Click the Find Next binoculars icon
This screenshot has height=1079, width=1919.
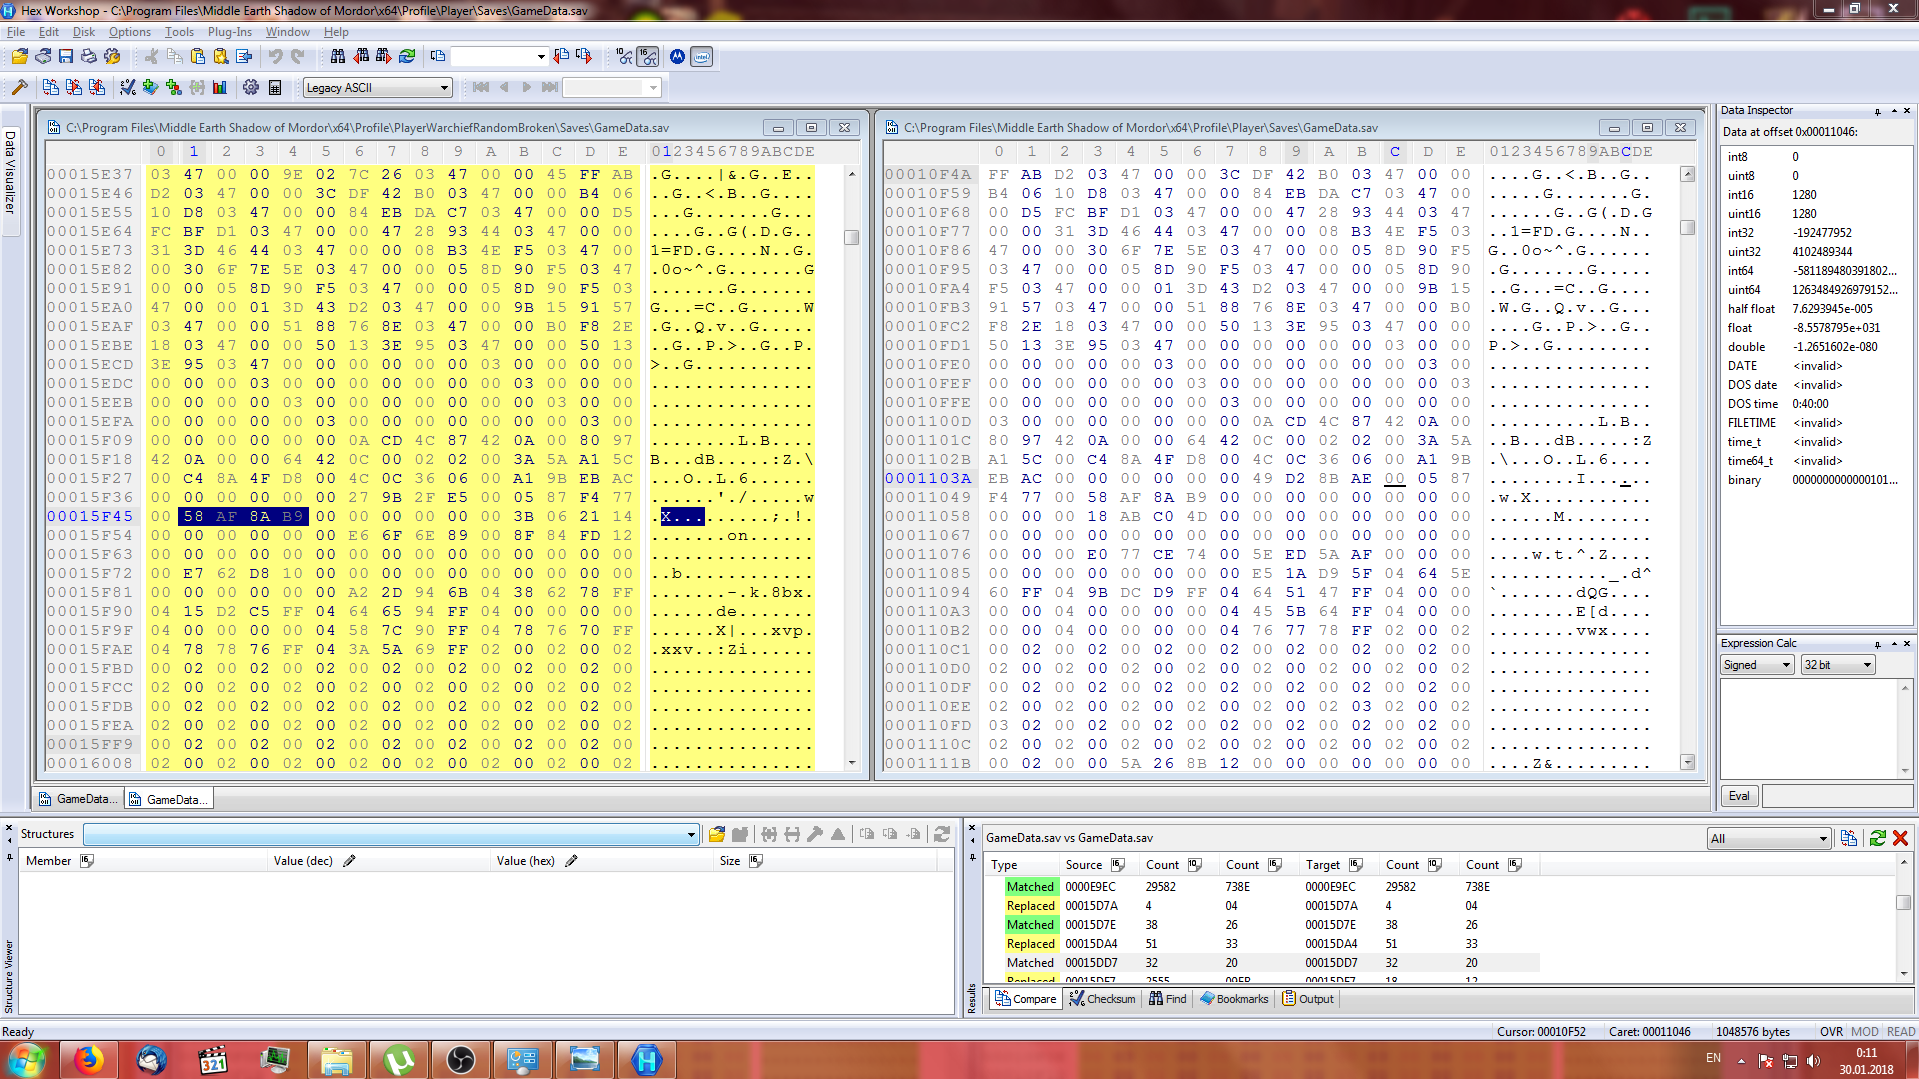click(384, 56)
